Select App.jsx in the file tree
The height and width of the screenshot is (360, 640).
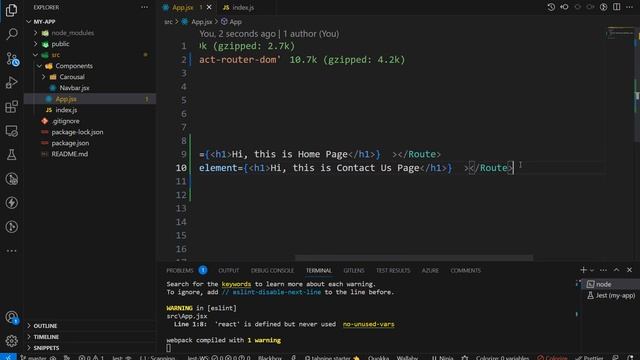point(89,99)
